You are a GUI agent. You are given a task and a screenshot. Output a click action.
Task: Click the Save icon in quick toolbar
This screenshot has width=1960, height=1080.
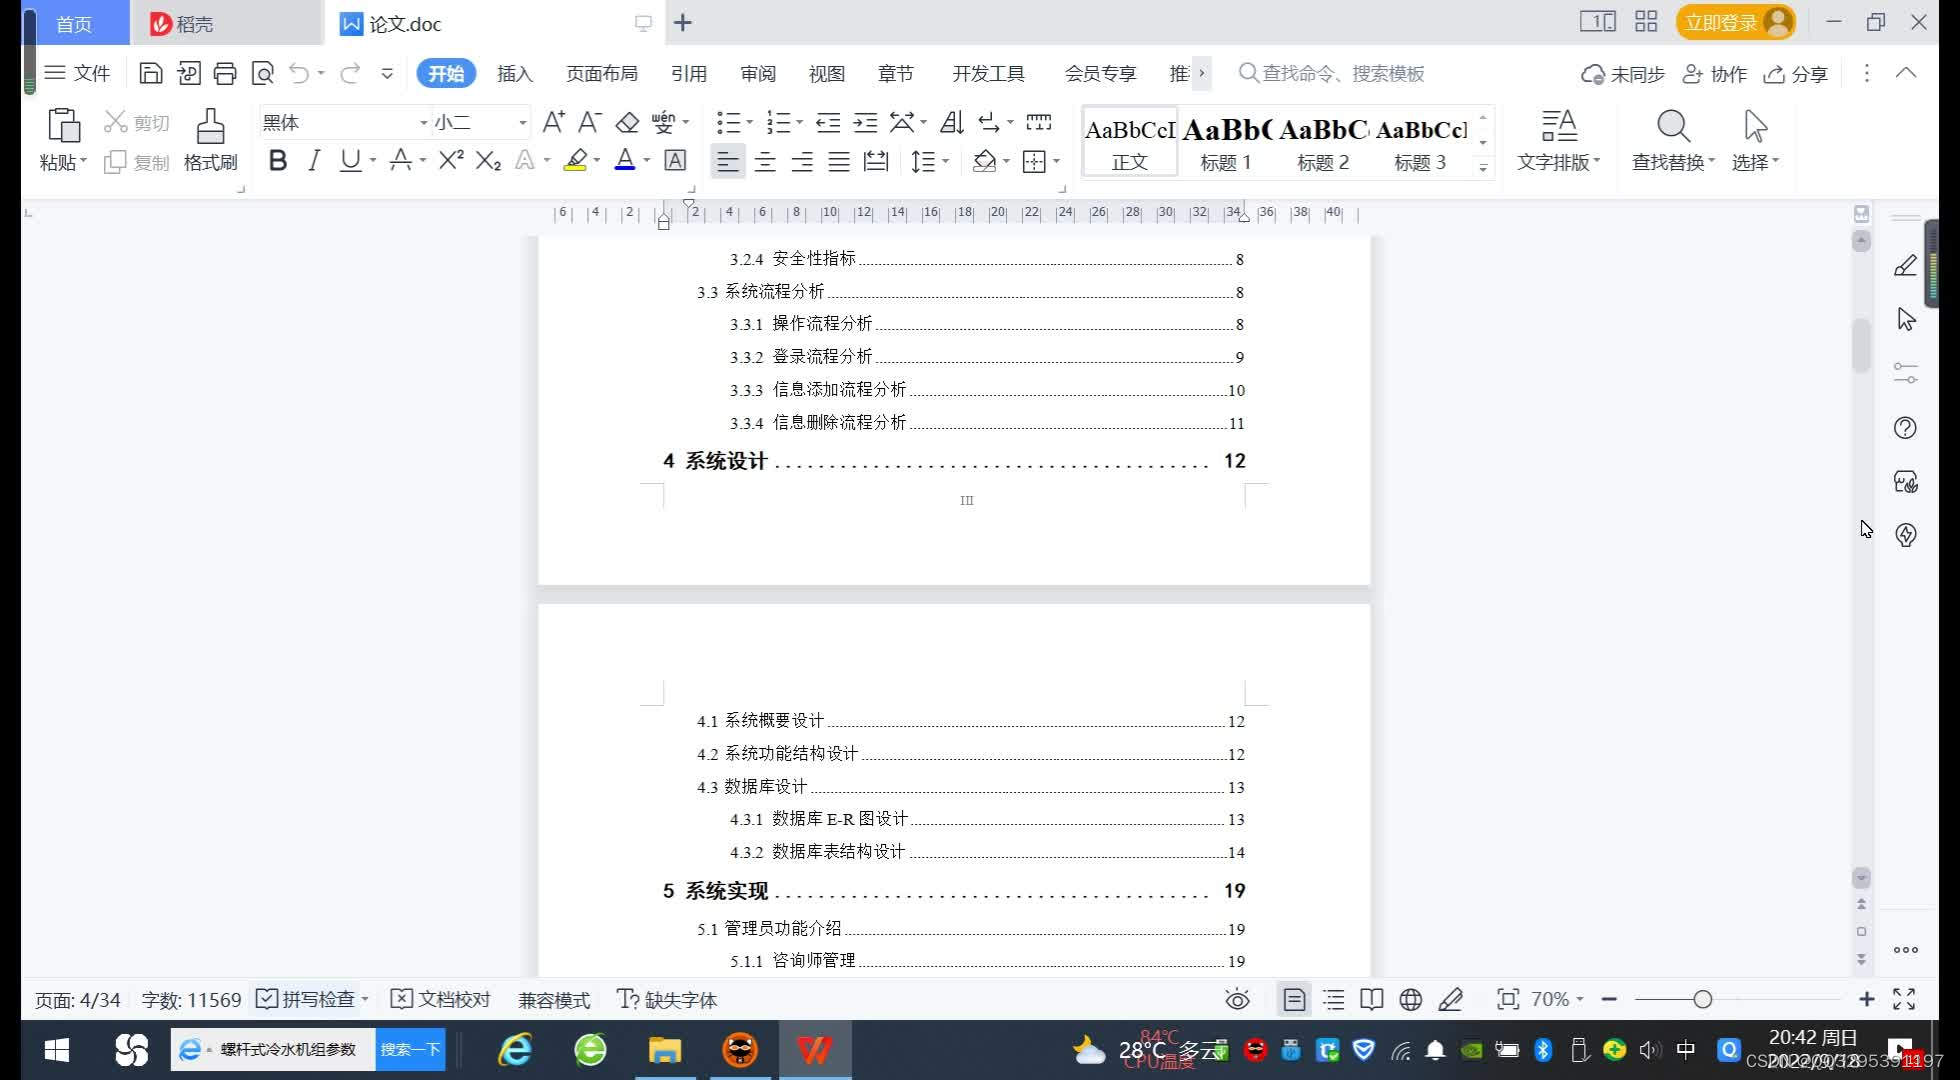pos(150,73)
